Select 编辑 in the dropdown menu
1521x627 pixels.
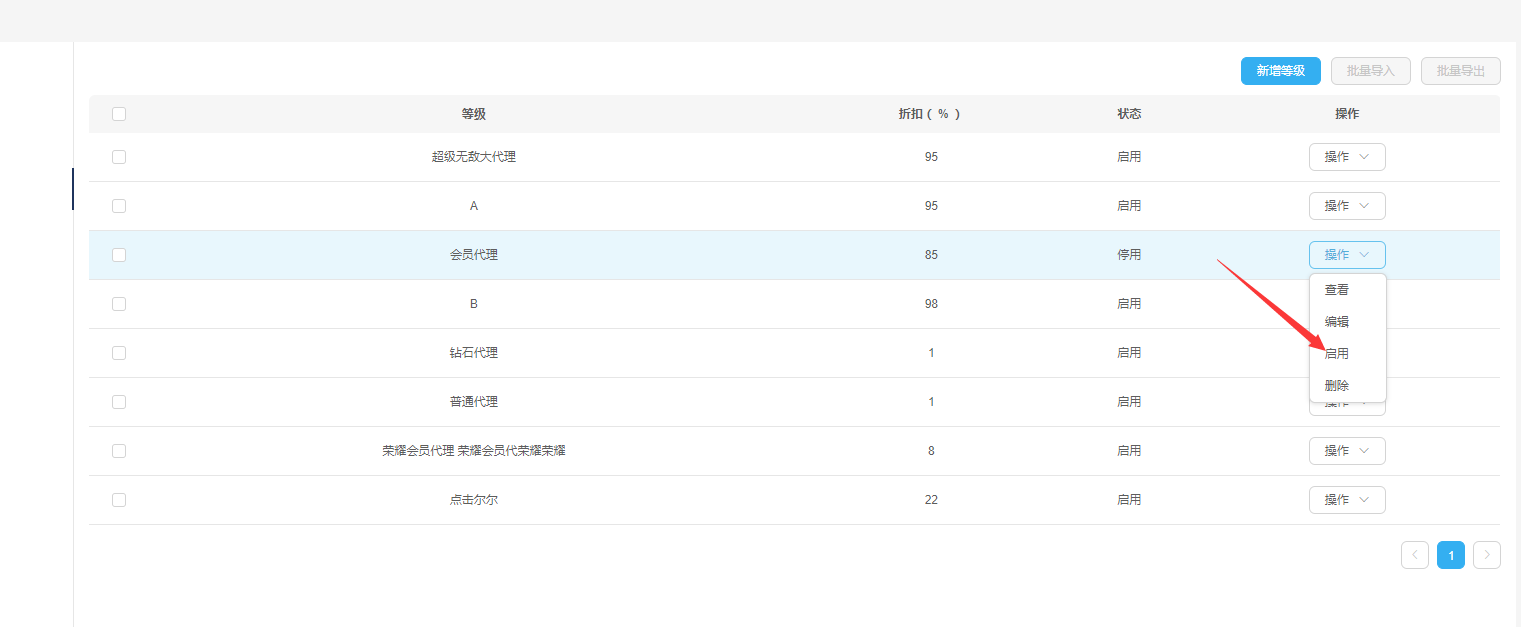tap(1337, 322)
